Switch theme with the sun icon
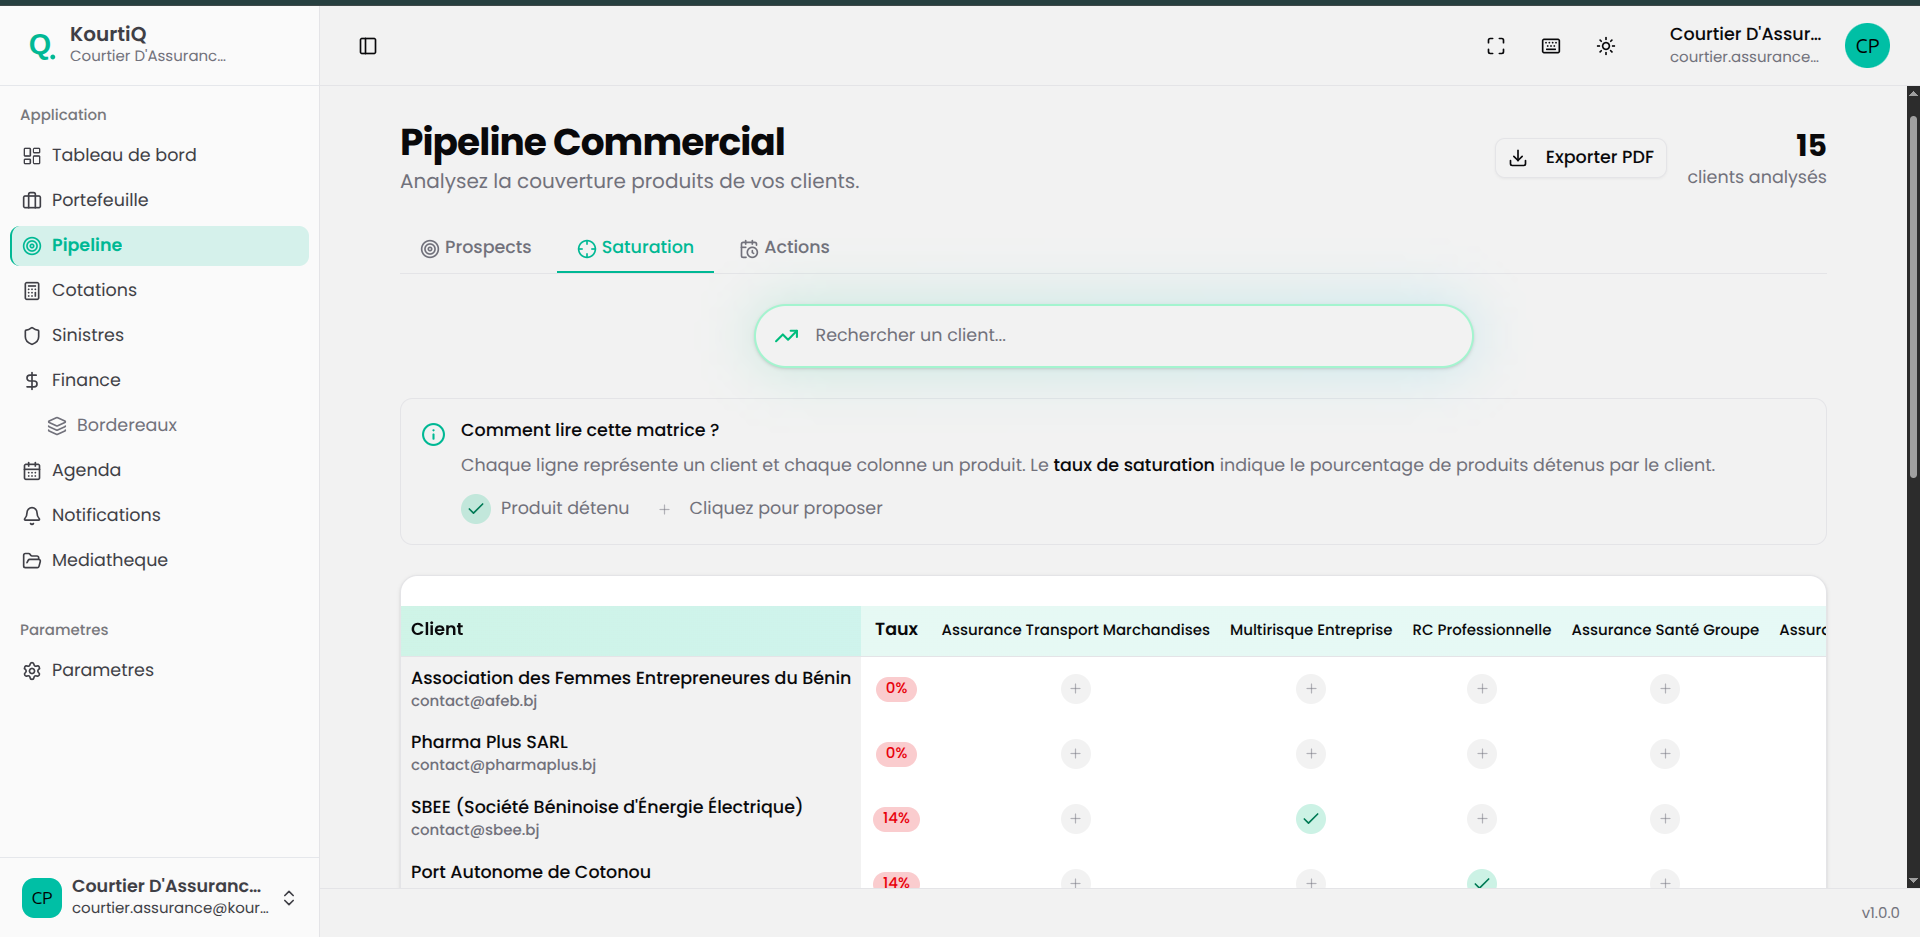The image size is (1920, 937). point(1605,46)
